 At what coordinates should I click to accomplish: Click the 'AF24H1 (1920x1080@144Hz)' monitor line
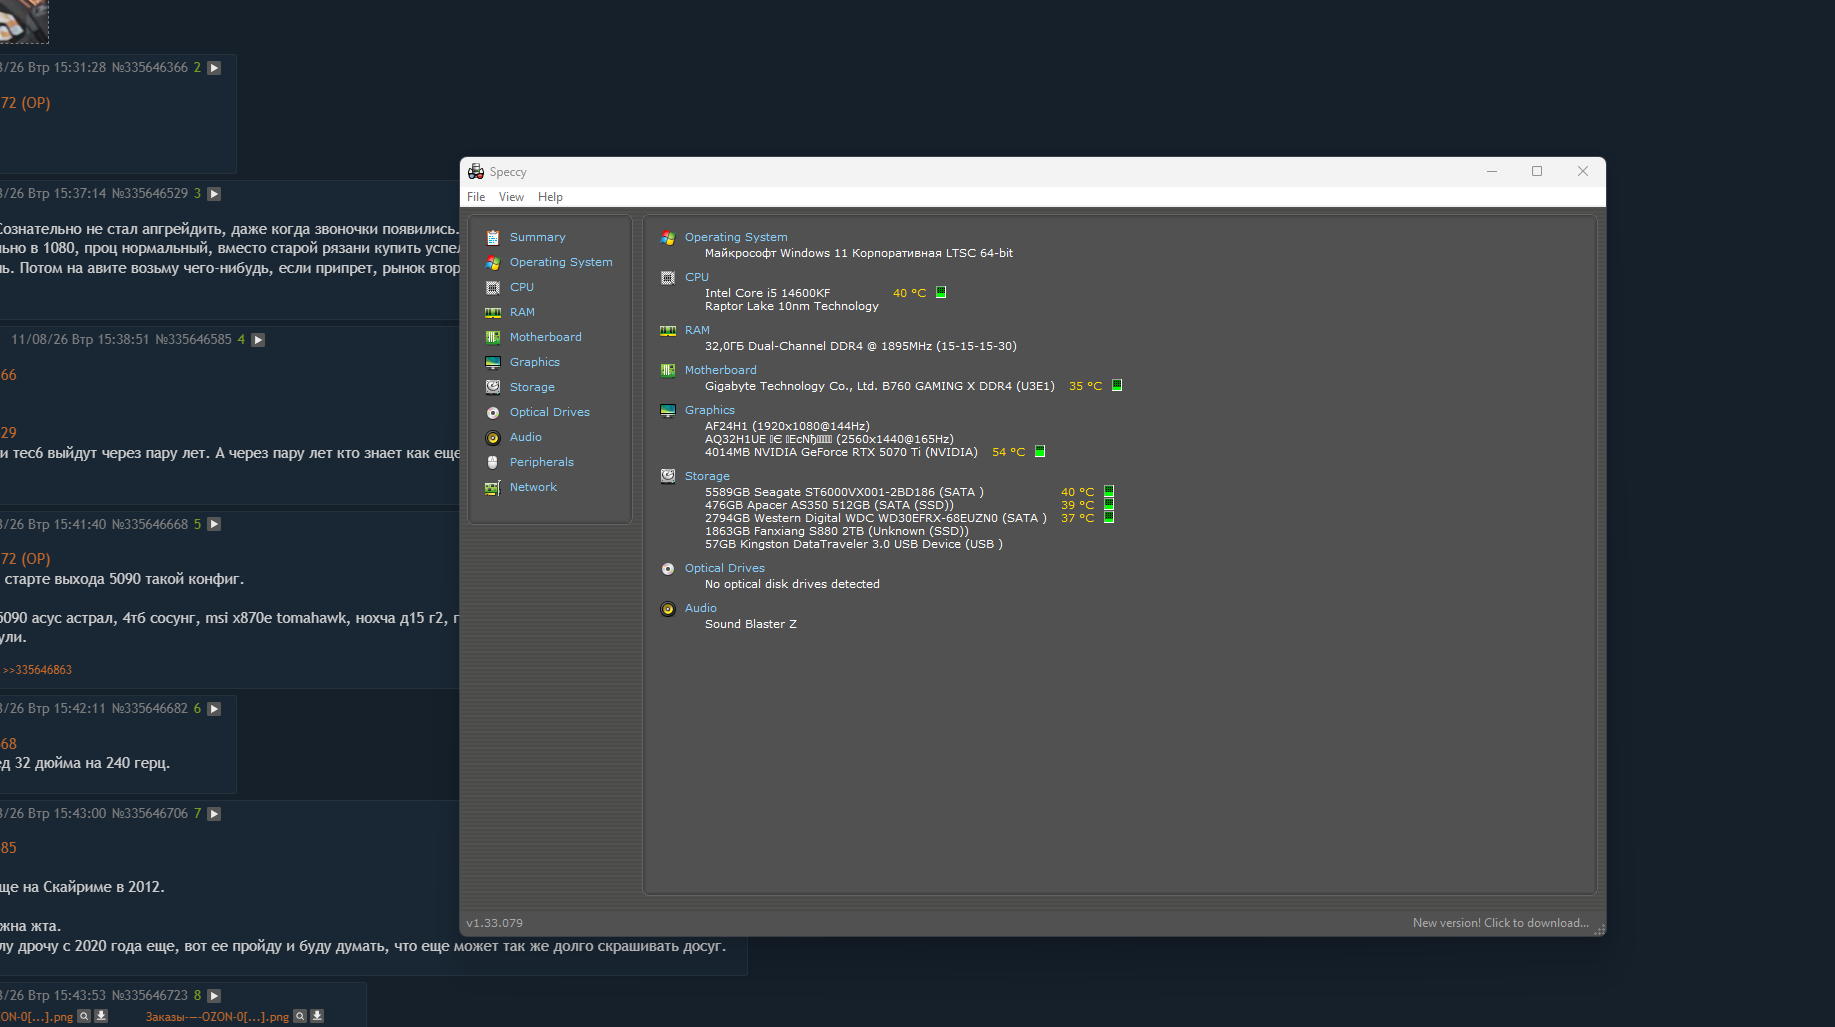coord(787,426)
